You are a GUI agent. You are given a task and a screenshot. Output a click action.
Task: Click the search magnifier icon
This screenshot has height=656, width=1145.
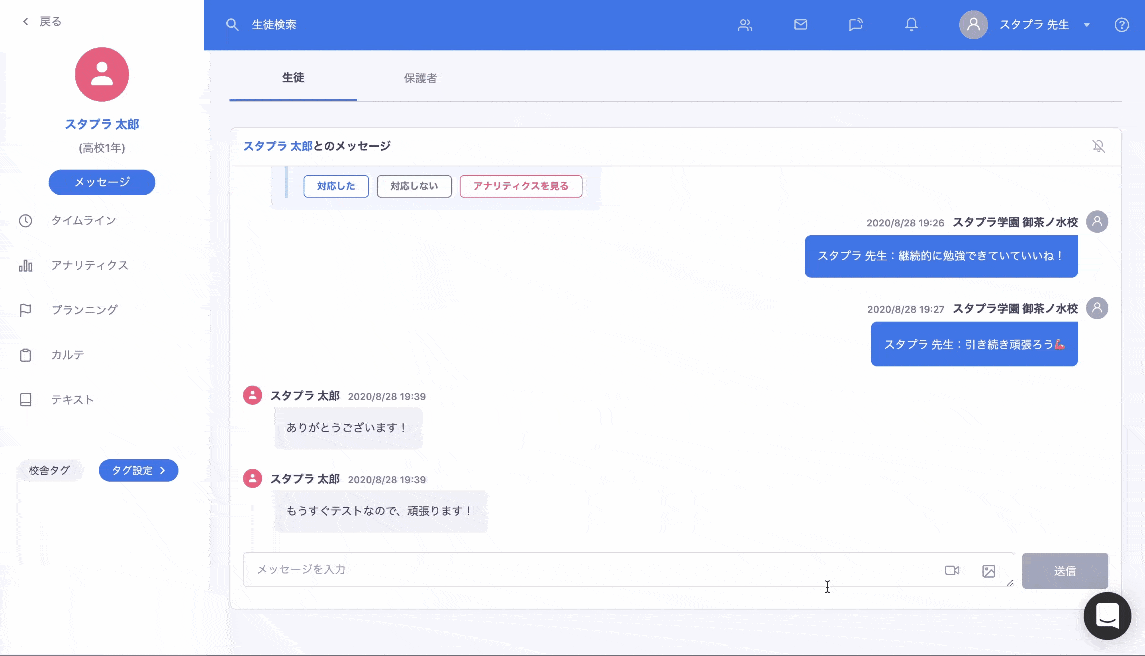(x=232, y=25)
